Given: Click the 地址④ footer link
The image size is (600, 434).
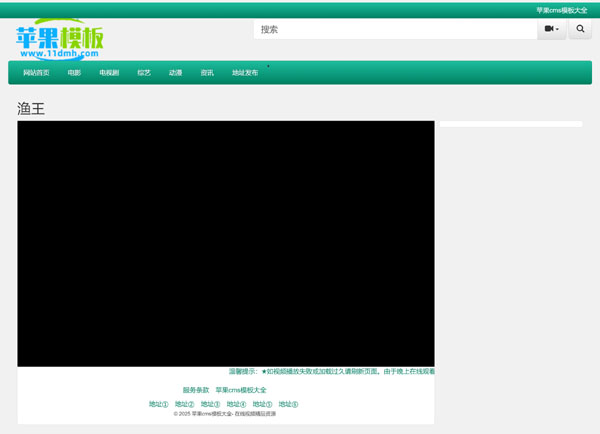Looking at the screenshot, I should (236, 404).
